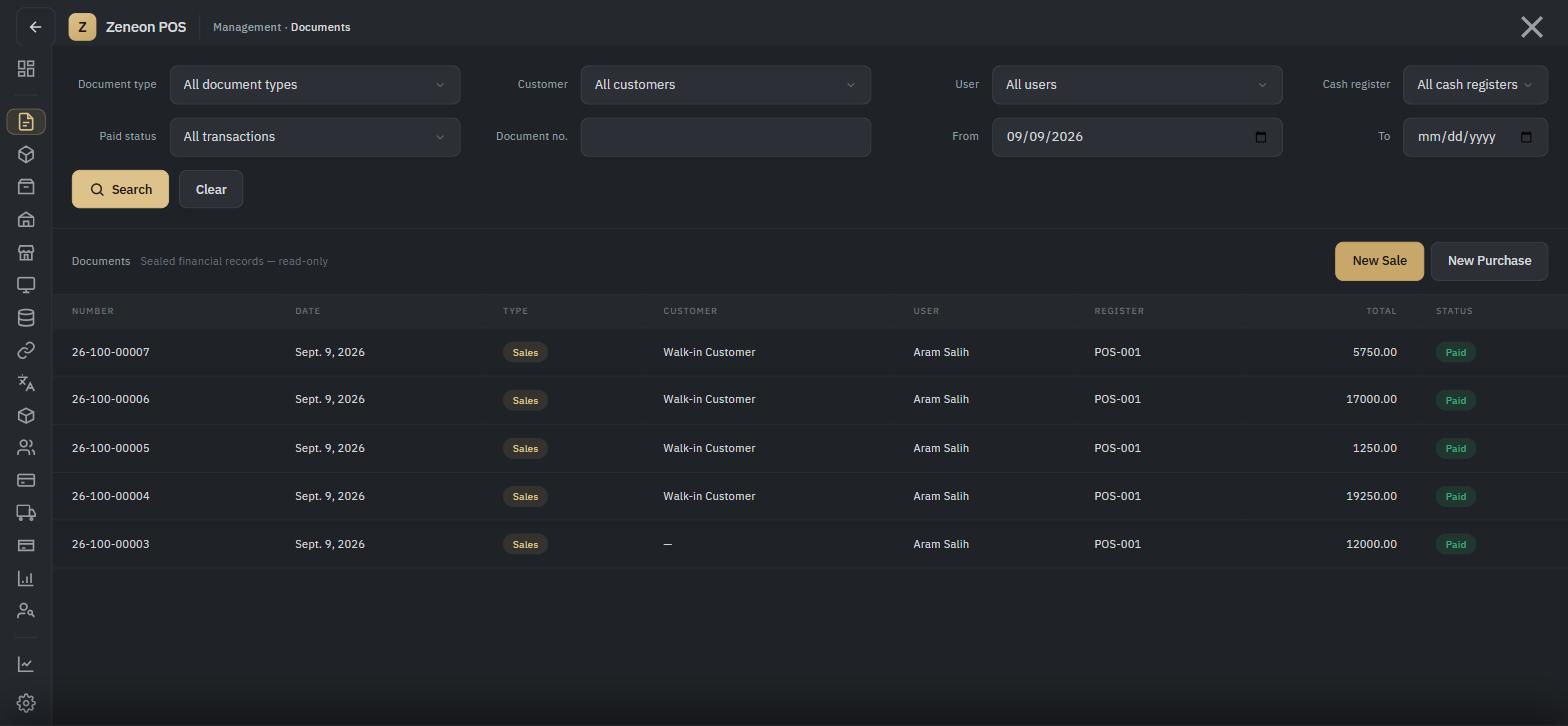The image size is (1568, 726).
Task: Open the translation language icon in sidebar
Action: [26, 383]
